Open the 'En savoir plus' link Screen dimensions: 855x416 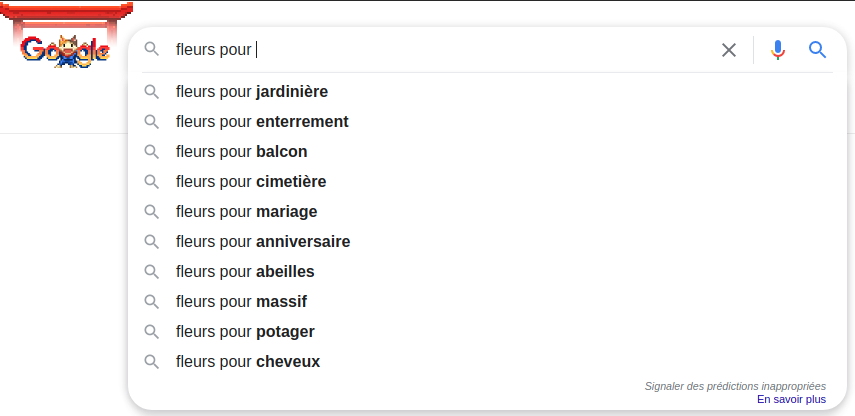pyautogui.click(x=791, y=400)
